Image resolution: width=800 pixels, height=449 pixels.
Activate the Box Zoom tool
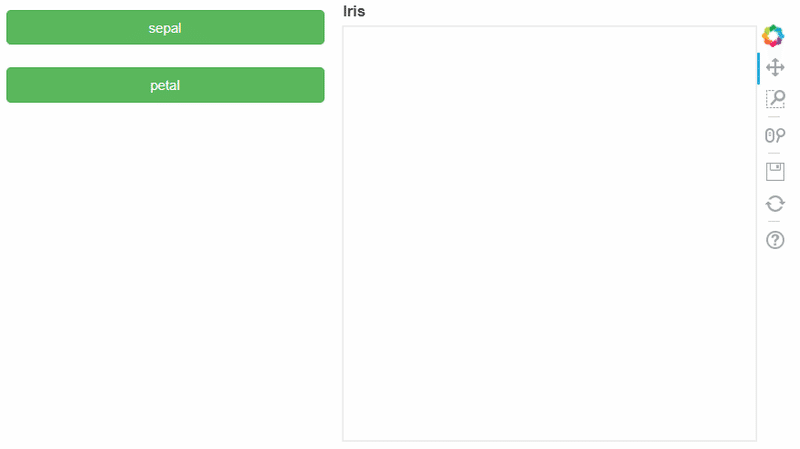coord(774,98)
